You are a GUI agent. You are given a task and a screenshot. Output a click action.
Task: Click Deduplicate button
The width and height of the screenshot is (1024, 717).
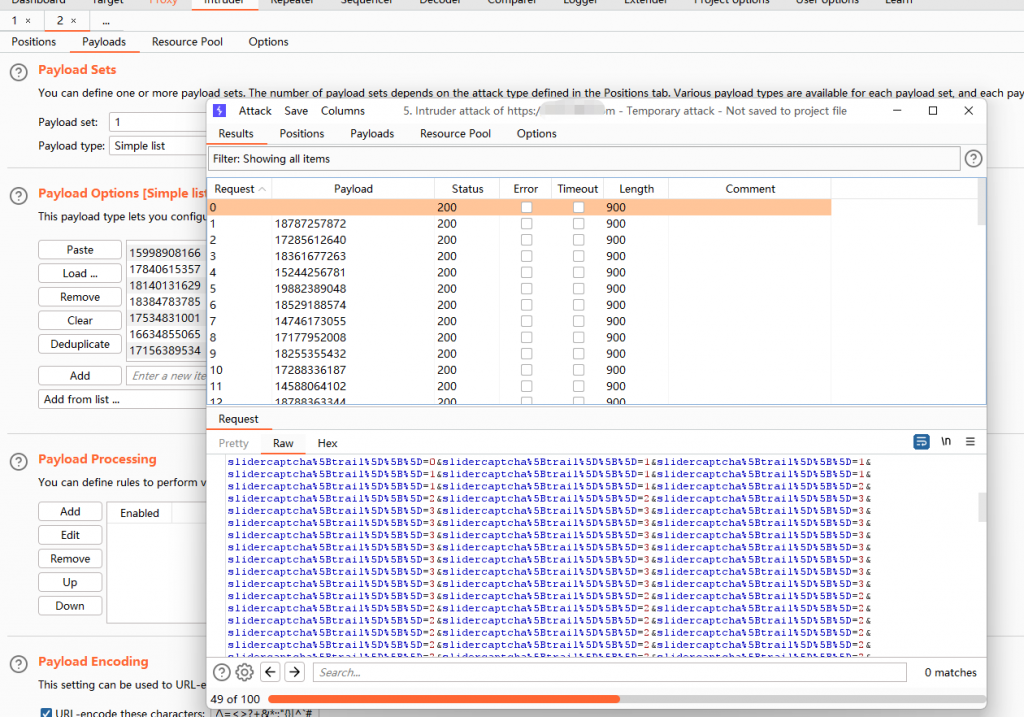click(x=80, y=343)
